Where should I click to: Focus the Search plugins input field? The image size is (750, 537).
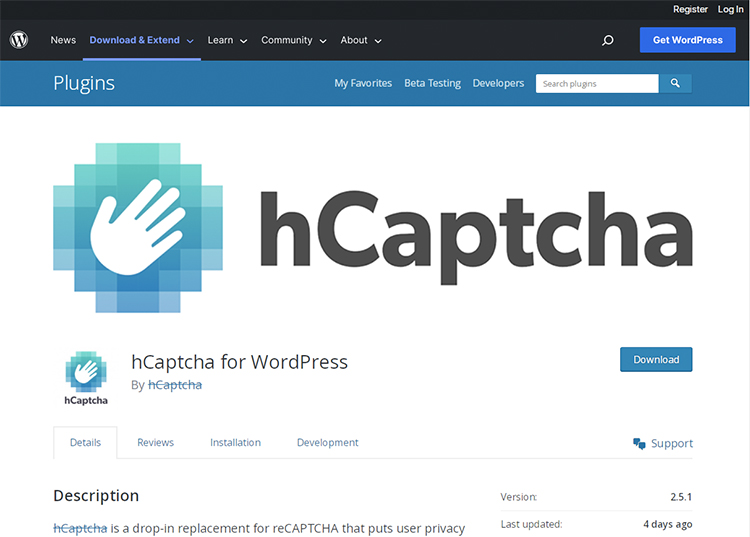tap(596, 84)
